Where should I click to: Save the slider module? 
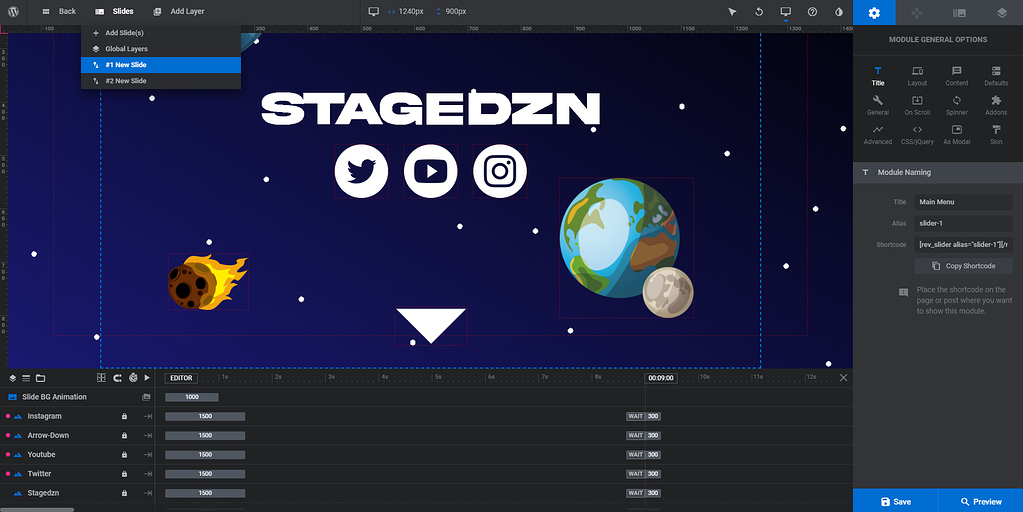coord(895,501)
